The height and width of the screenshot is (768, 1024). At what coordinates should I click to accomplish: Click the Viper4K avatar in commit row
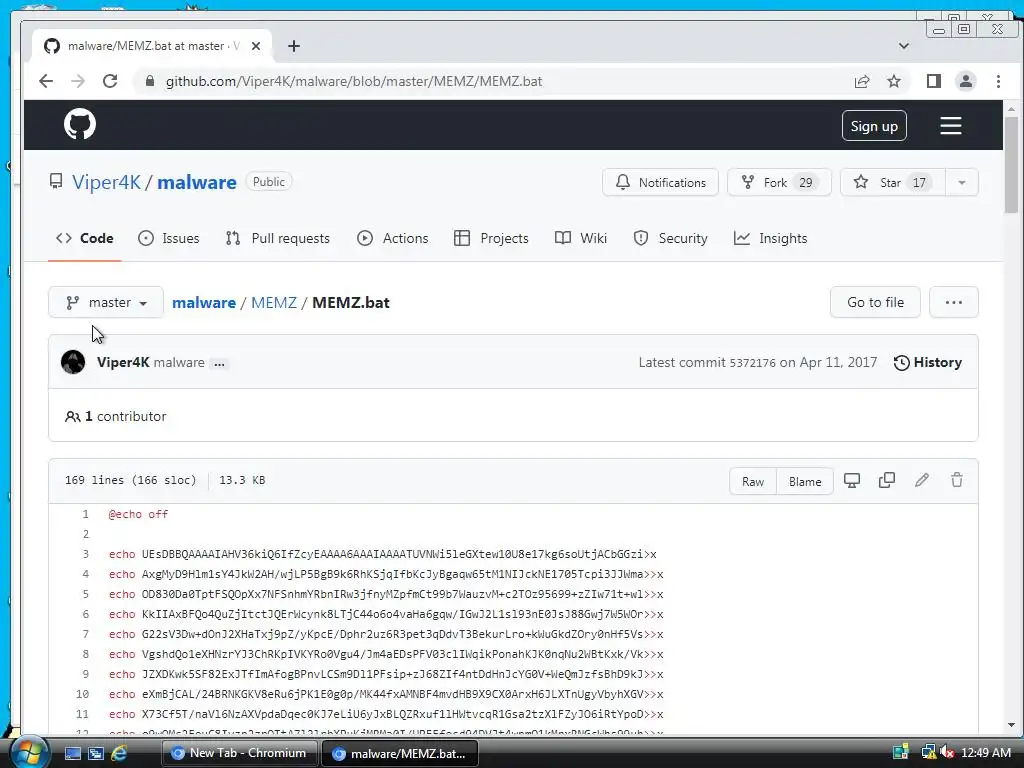(73, 362)
